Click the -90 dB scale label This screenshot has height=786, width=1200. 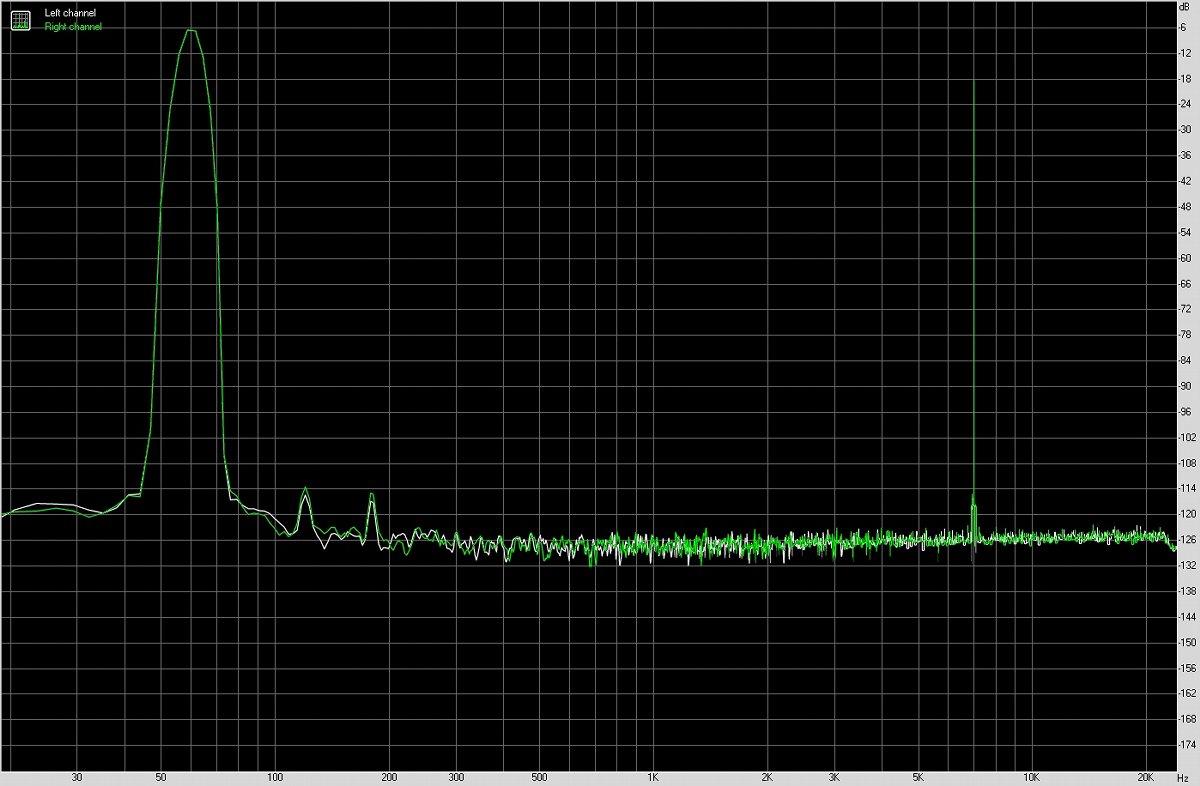click(x=1186, y=386)
